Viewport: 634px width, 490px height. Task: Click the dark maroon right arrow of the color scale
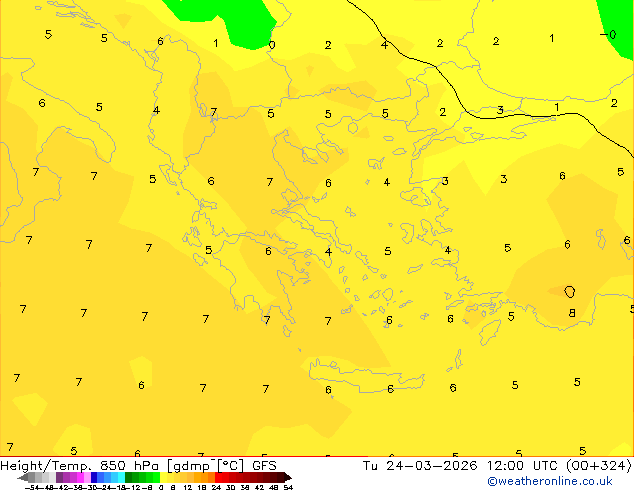pos(288,478)
